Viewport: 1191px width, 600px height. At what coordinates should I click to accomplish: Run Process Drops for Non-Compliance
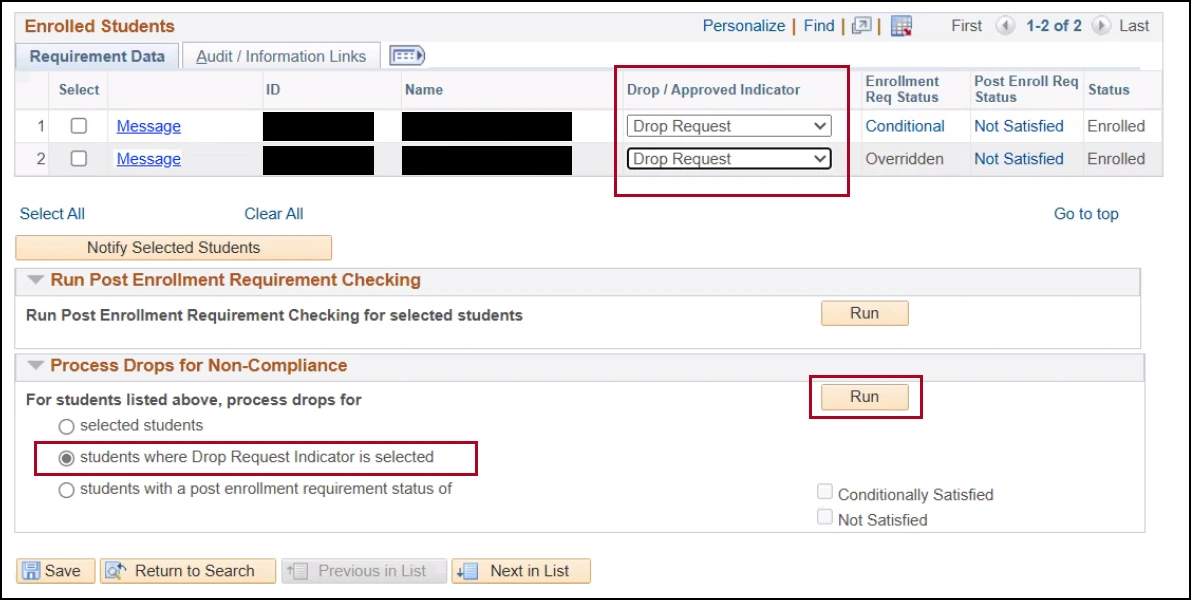[864, 396]
